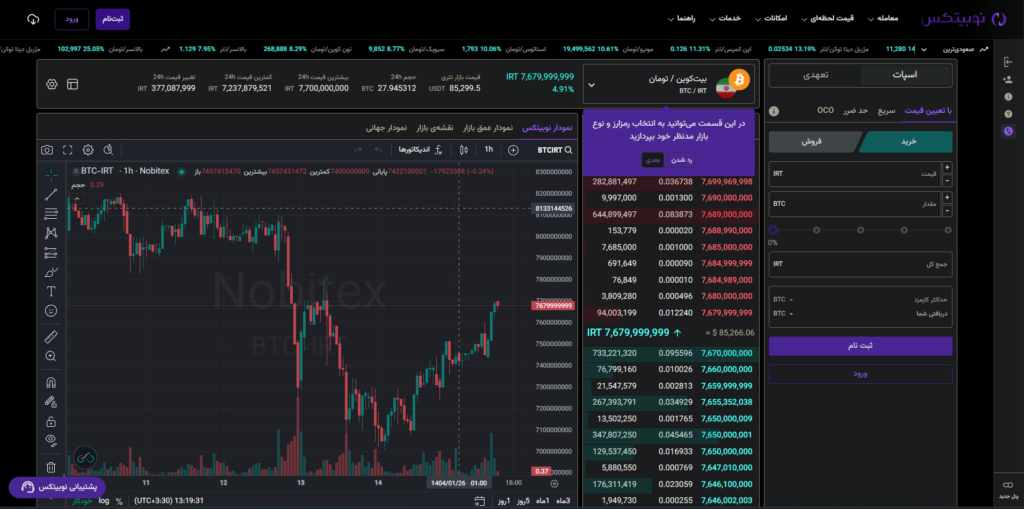This screenshot has width=1024, height=509.
Task: Select the text annotation tool
Action: pos(51,292)
